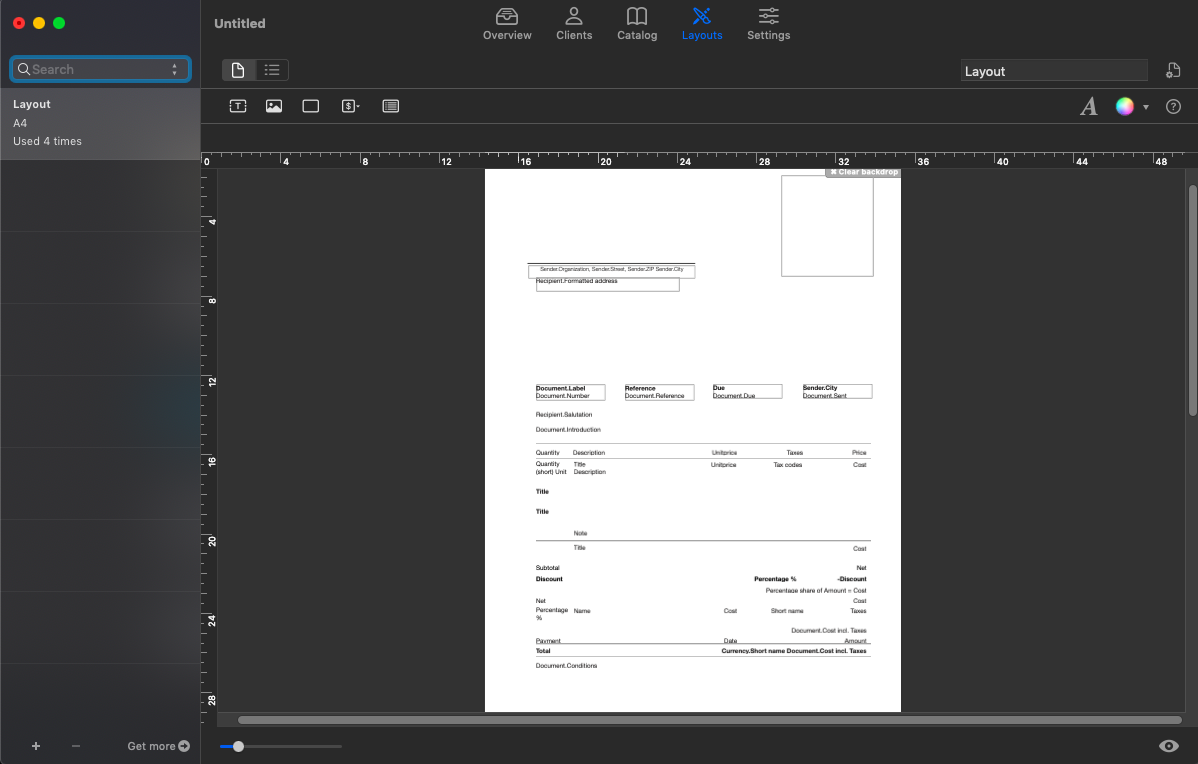
Task: Edit the Layout name field
Action: 1054,71
